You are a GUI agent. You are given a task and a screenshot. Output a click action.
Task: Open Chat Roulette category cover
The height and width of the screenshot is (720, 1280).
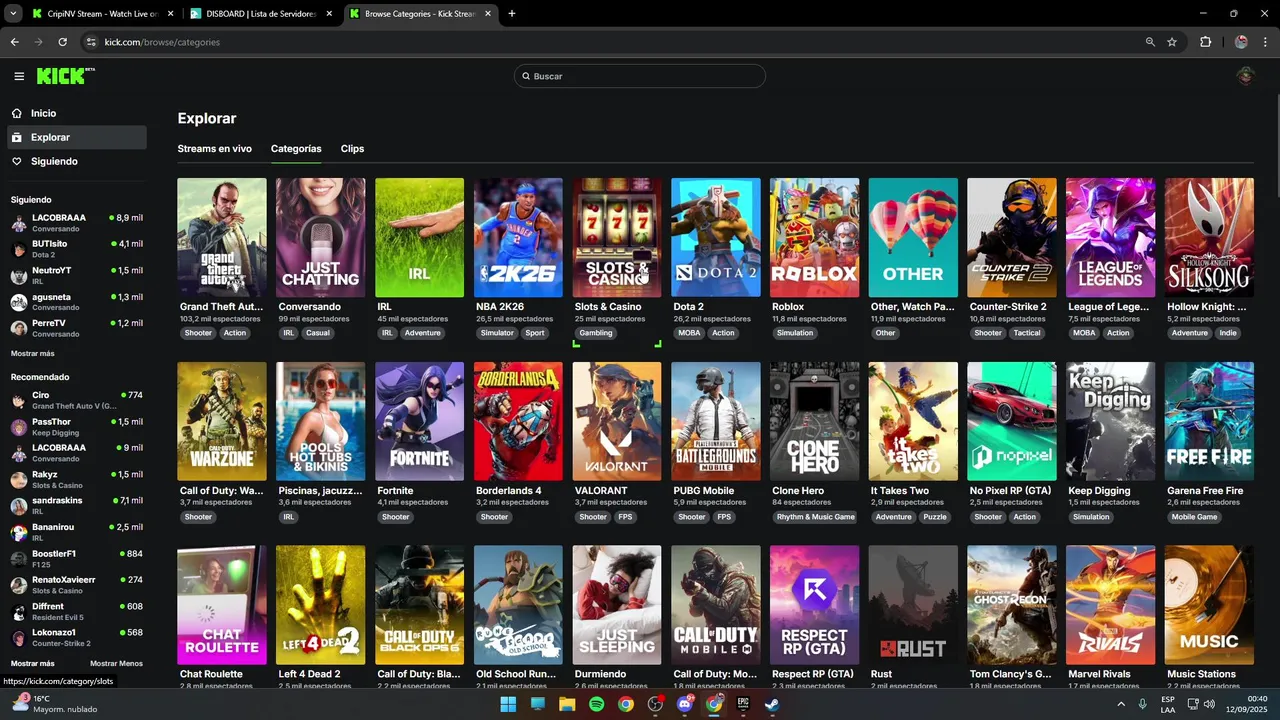[222, 605]
